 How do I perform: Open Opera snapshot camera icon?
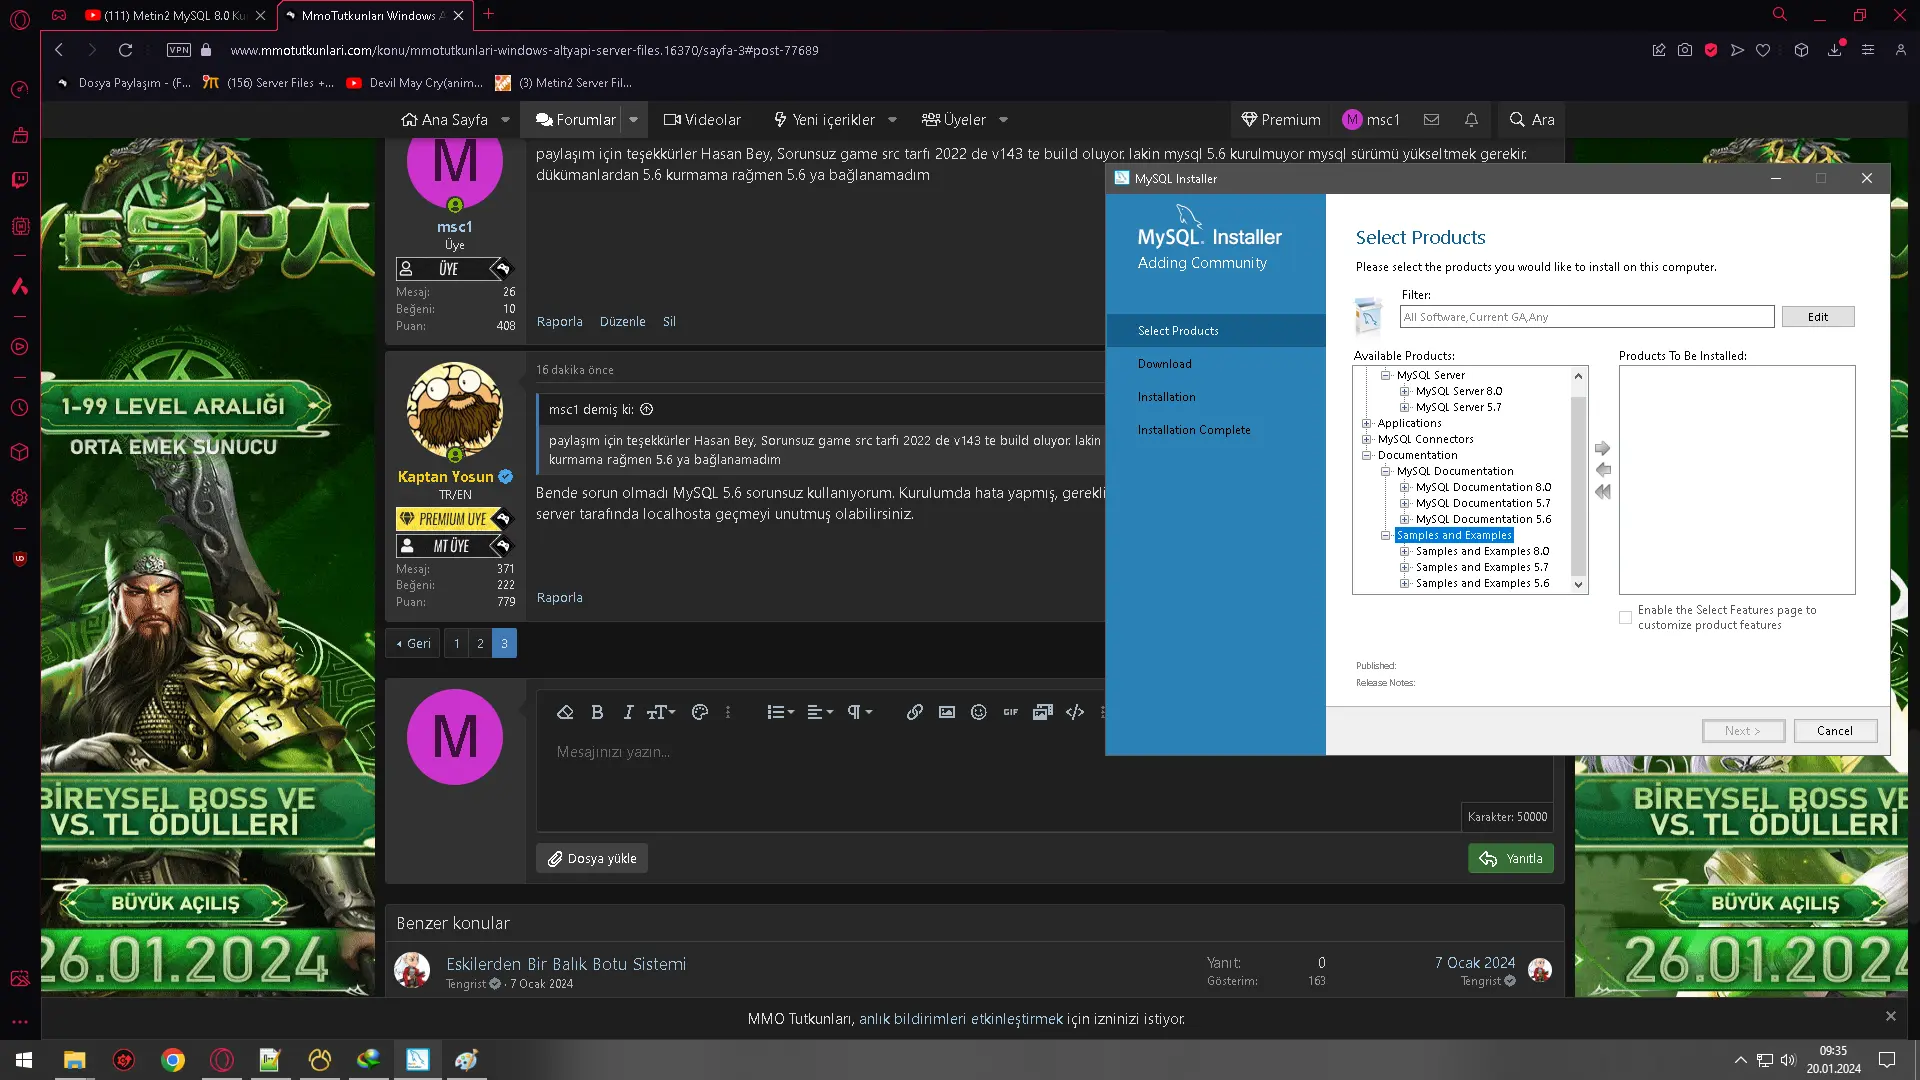coord(1685,50)
